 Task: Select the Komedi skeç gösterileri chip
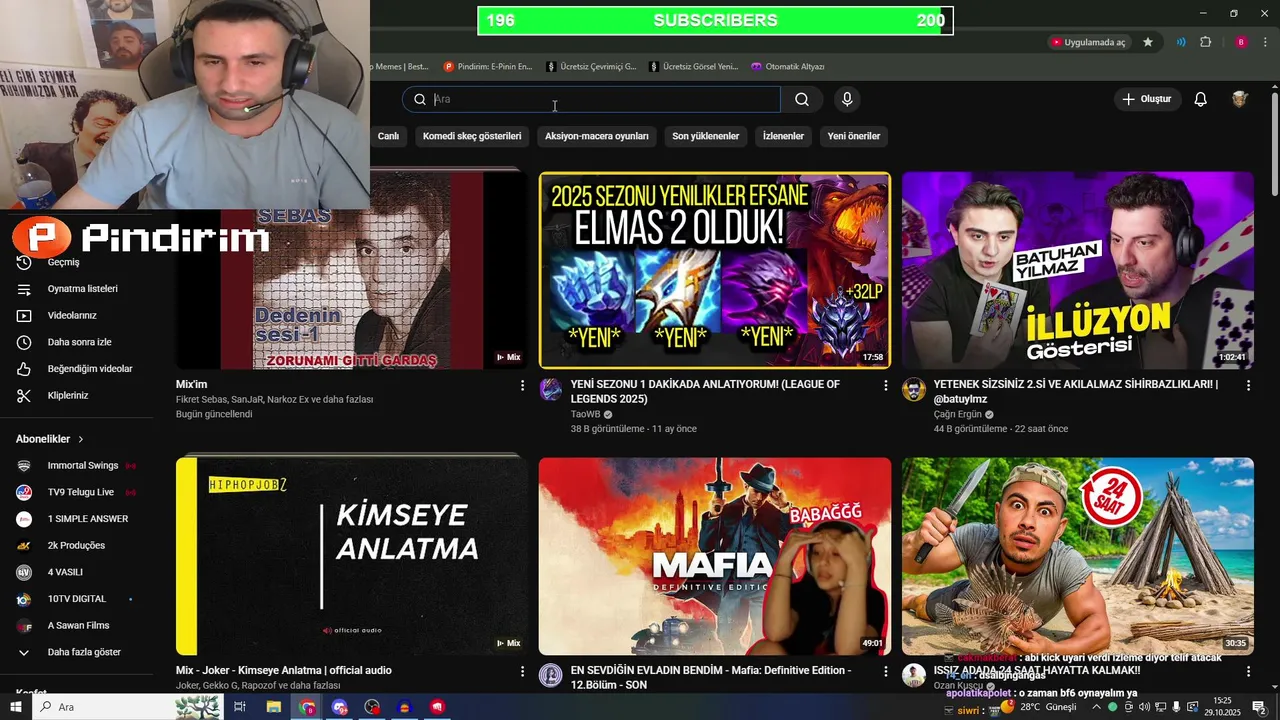(472, 136)
